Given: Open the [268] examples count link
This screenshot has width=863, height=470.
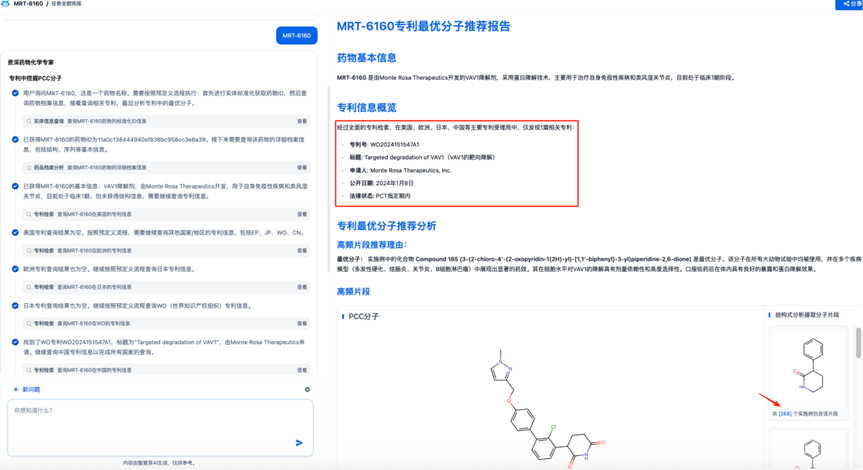Looking at the screenshot, I should click(785, 414).
